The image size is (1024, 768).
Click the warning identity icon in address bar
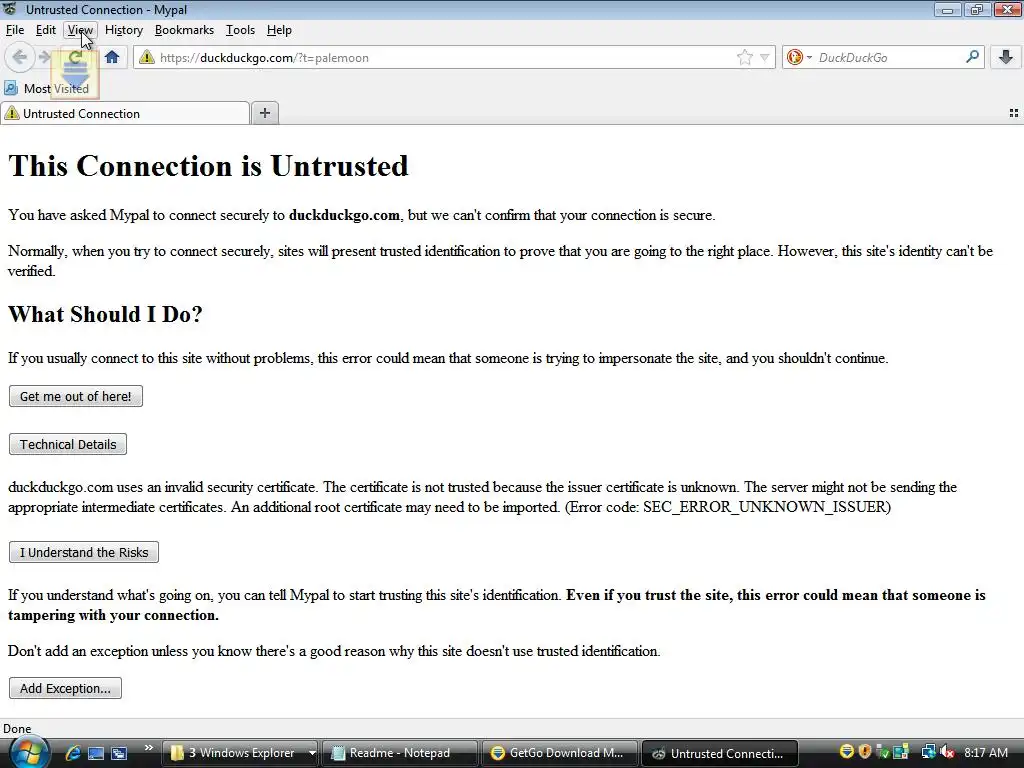coord(147,57)
